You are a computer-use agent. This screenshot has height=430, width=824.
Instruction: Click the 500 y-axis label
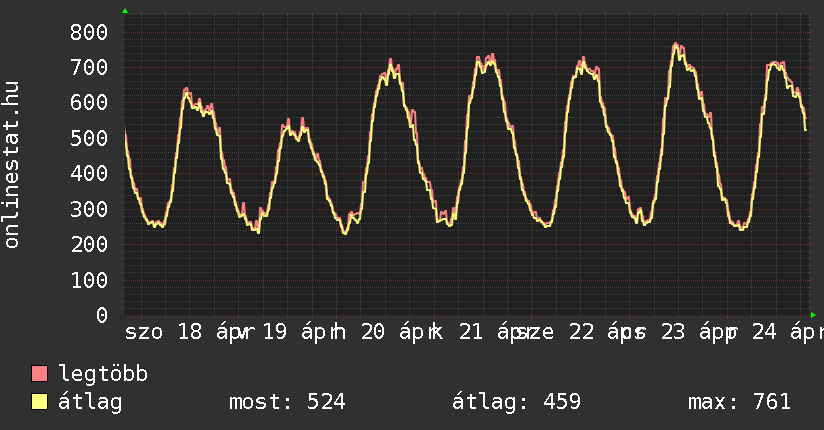pyautogui.click(x=88, y=138)
